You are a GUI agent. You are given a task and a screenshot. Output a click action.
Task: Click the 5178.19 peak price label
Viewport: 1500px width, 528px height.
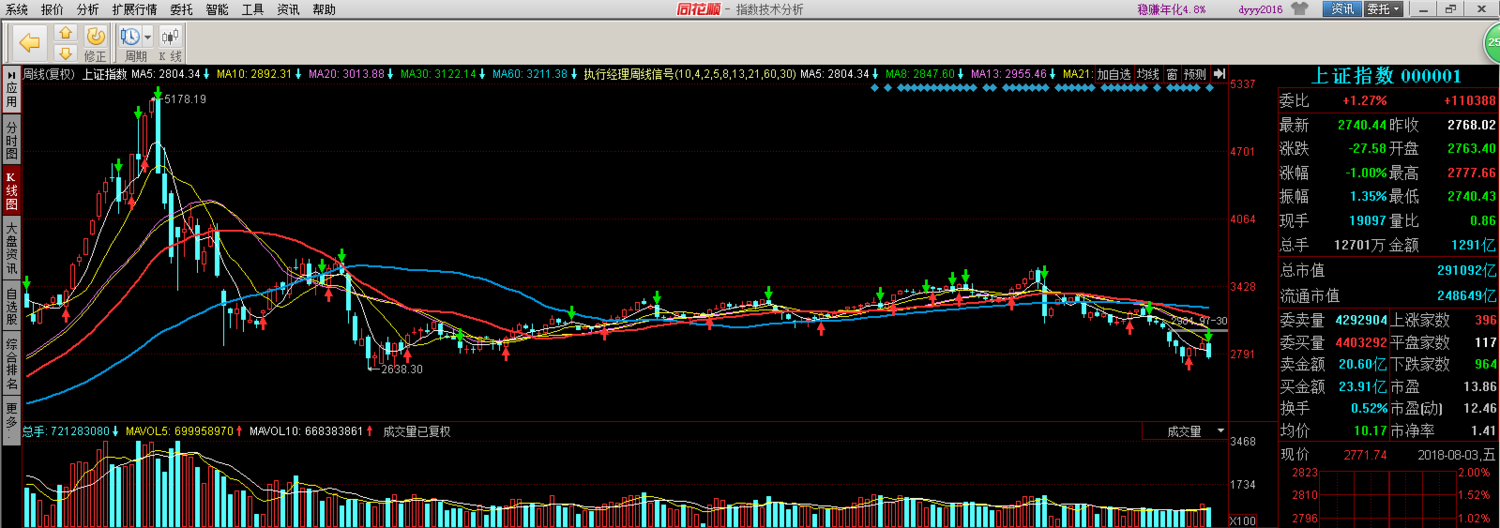tap(185, 99)
